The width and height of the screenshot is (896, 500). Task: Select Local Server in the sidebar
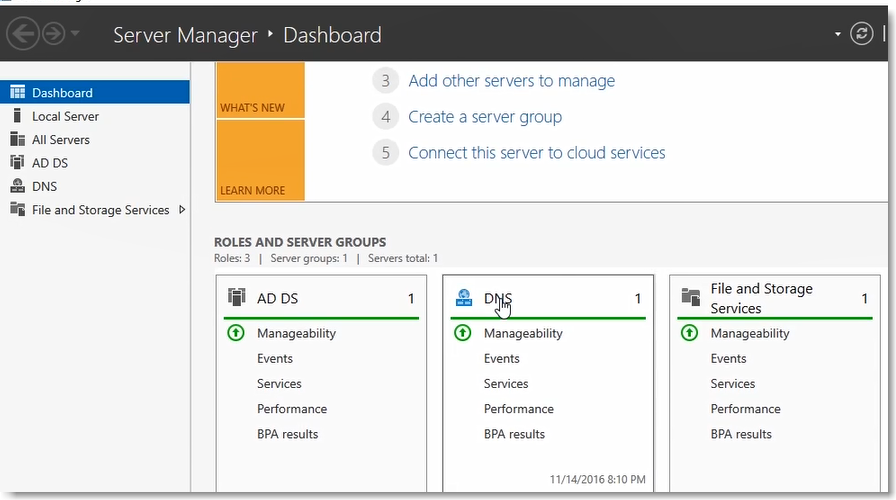(65, 116)
